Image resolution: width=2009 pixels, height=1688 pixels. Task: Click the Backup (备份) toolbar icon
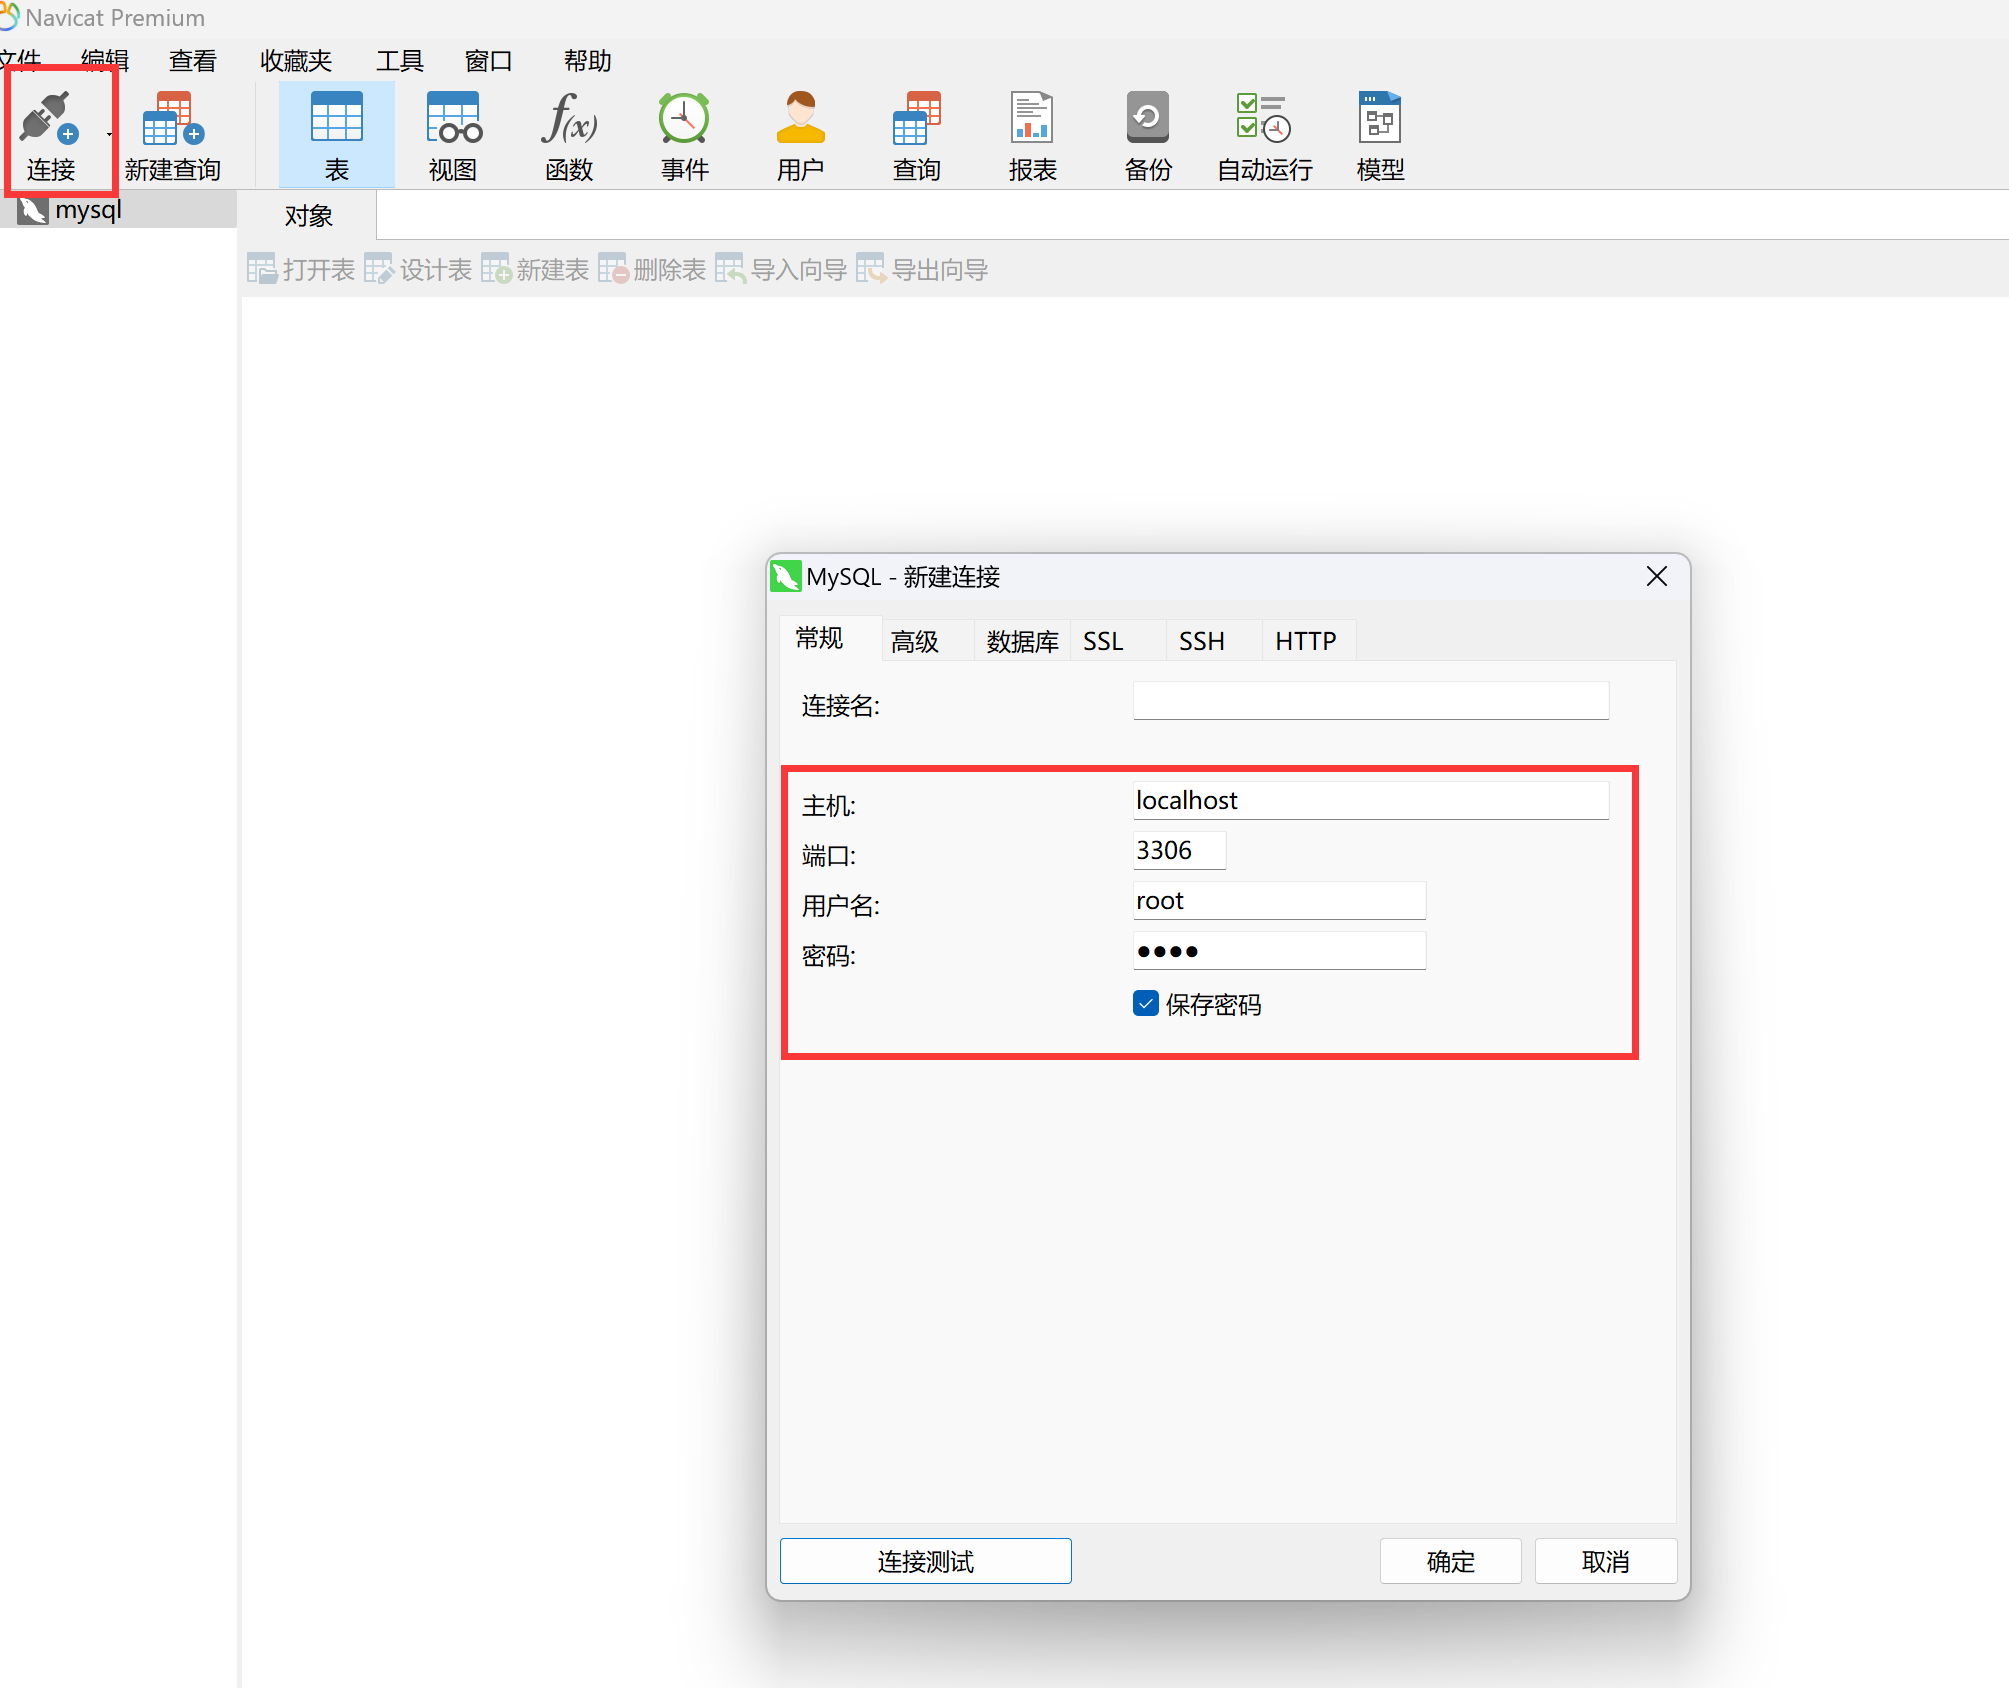(1148, 120)
